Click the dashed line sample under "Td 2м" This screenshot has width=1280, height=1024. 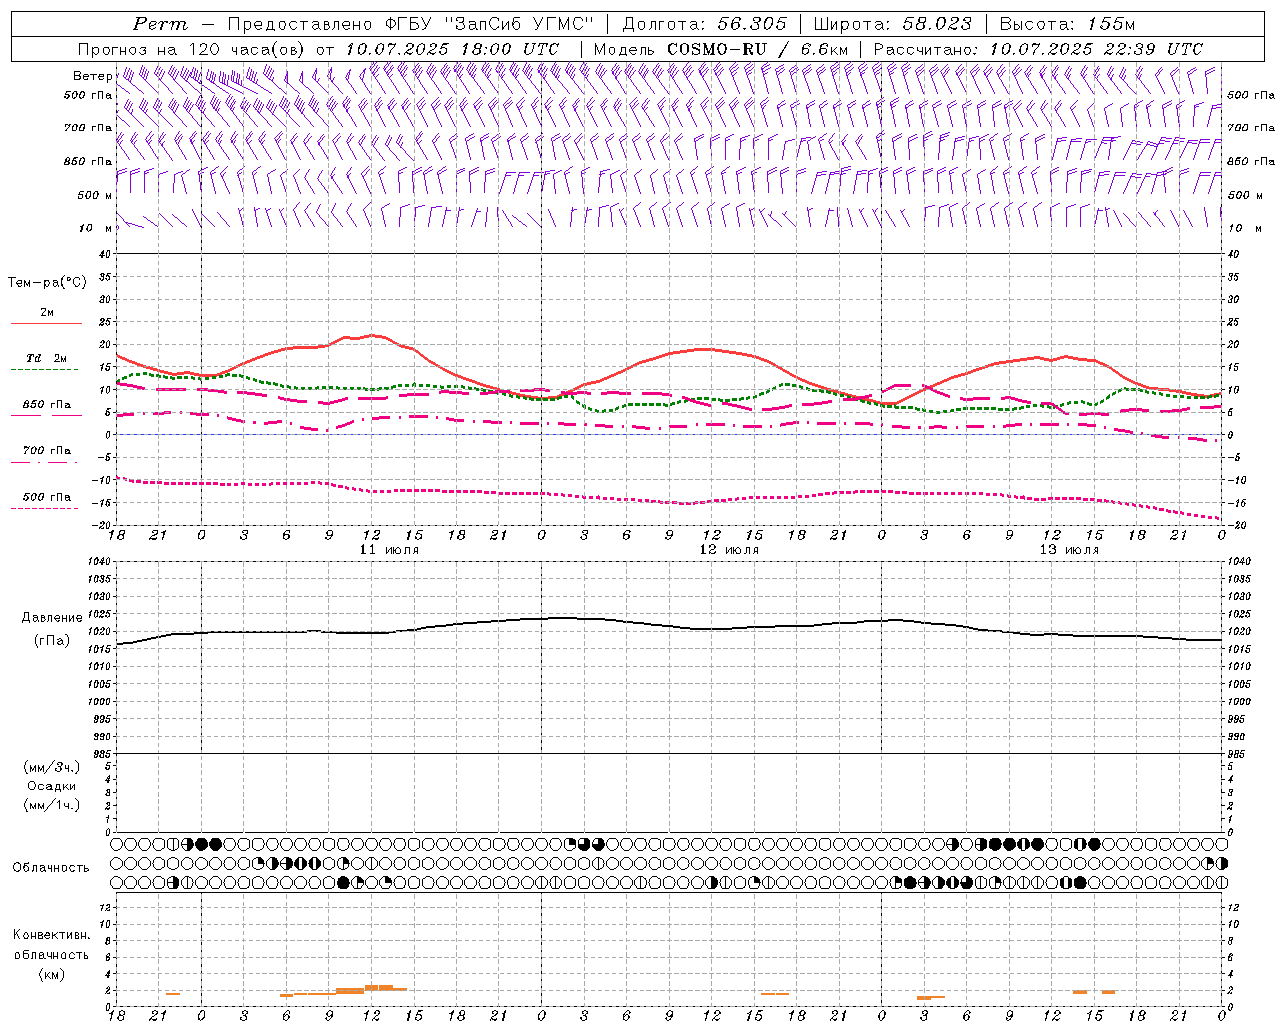click(44, 370)
